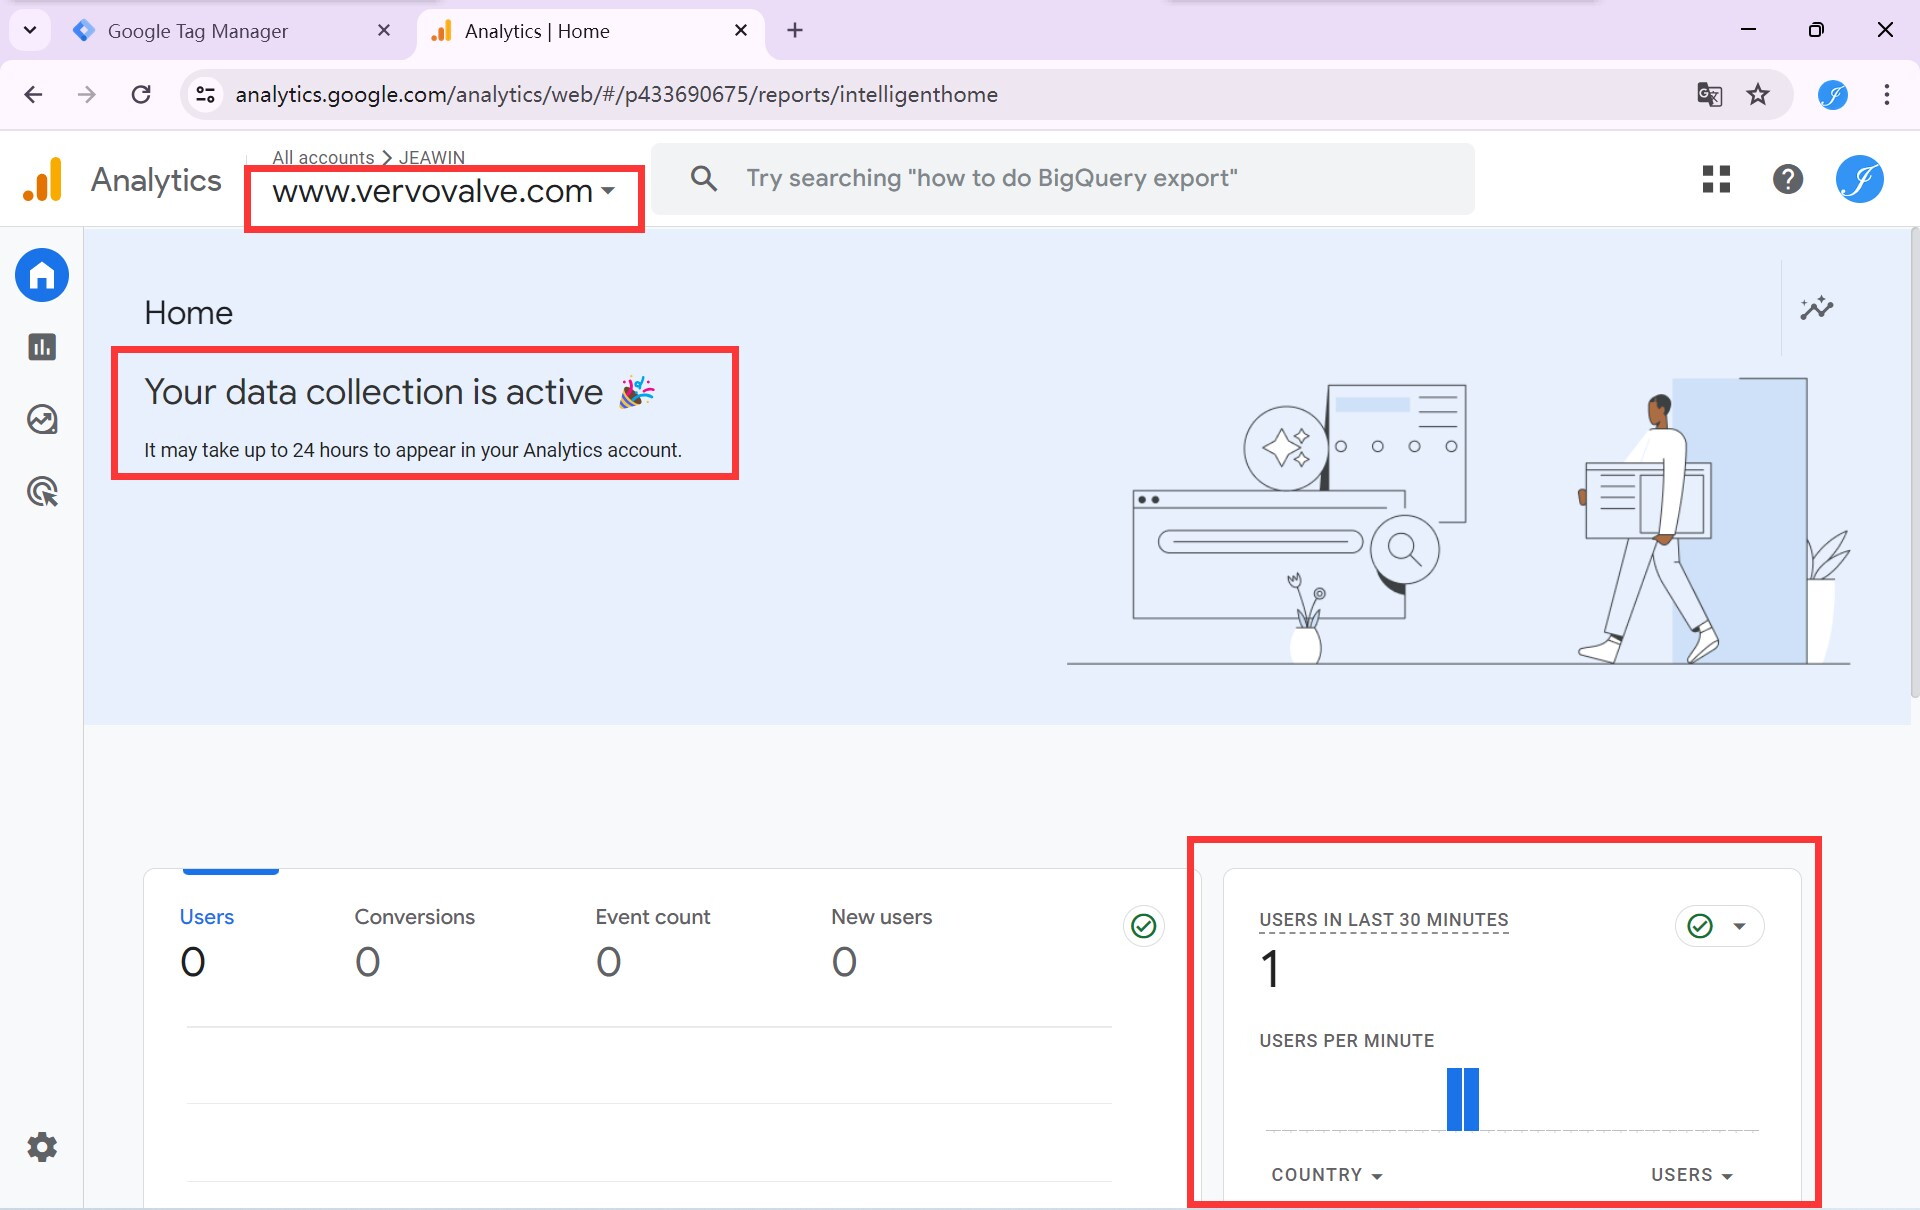Expand the USERS metric dropdown
Viewport: 1920px width, 1210px height.
click(x=1692, y=1175)
